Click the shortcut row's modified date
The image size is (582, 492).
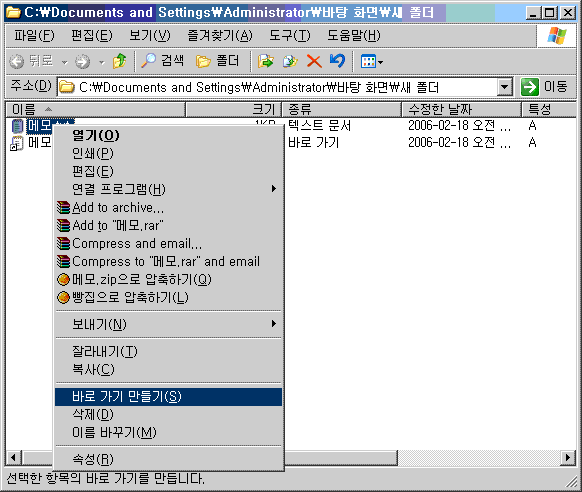click(x=459, y=142)
